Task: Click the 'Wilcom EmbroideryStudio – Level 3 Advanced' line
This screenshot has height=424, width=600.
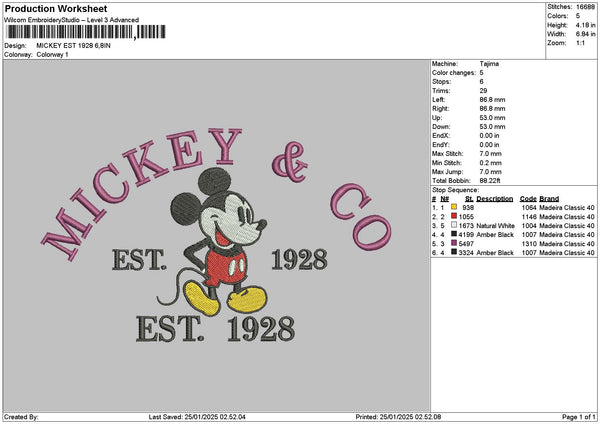Action: click(x=72, y=20)
